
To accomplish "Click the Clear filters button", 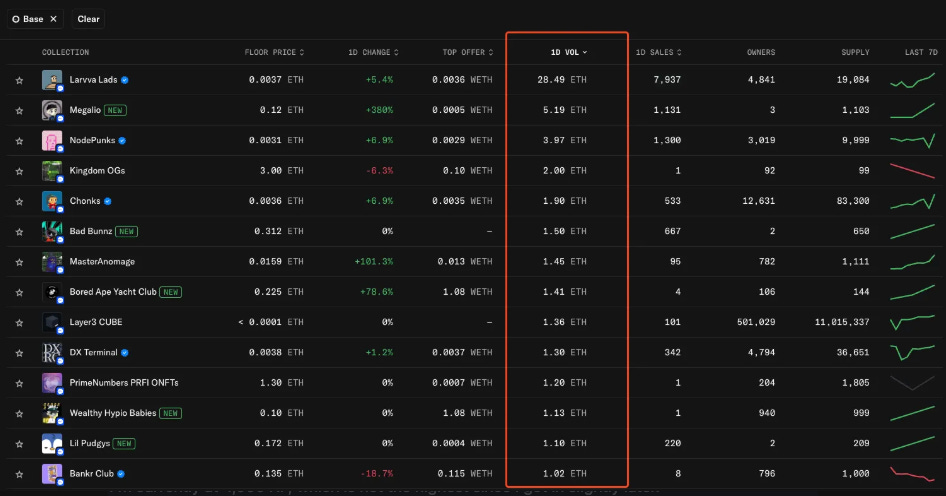I will click(88, 19).
